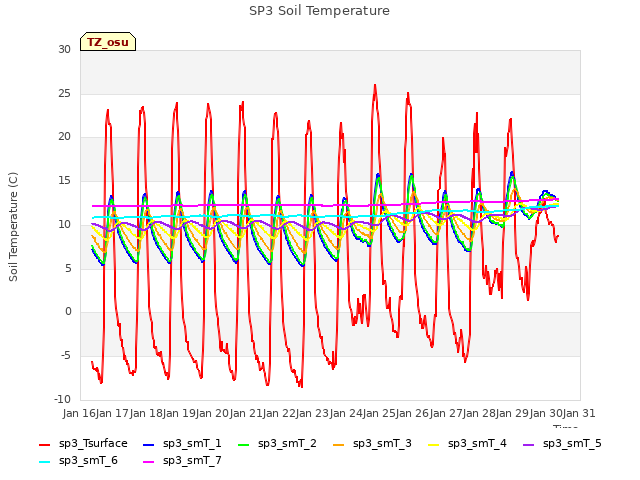Click the purple sp3_smT_5 legend swatch
640x480 pixels.
(x=529, y=444)
